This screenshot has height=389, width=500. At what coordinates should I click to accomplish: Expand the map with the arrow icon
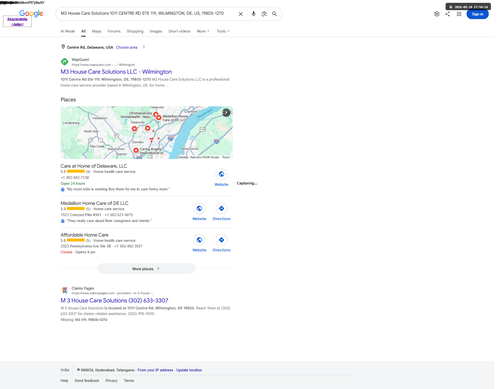(x=226, y=113)
